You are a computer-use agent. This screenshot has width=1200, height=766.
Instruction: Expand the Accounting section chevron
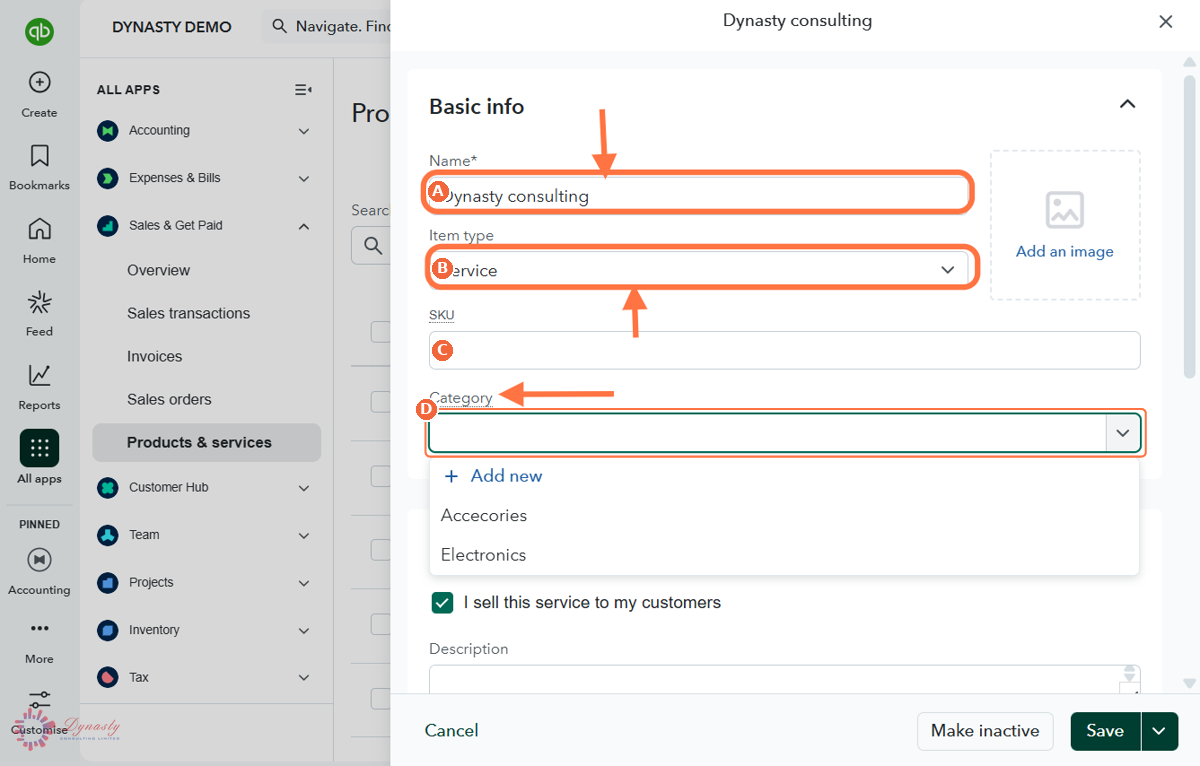pyautogui.click(x=304, y=131)
